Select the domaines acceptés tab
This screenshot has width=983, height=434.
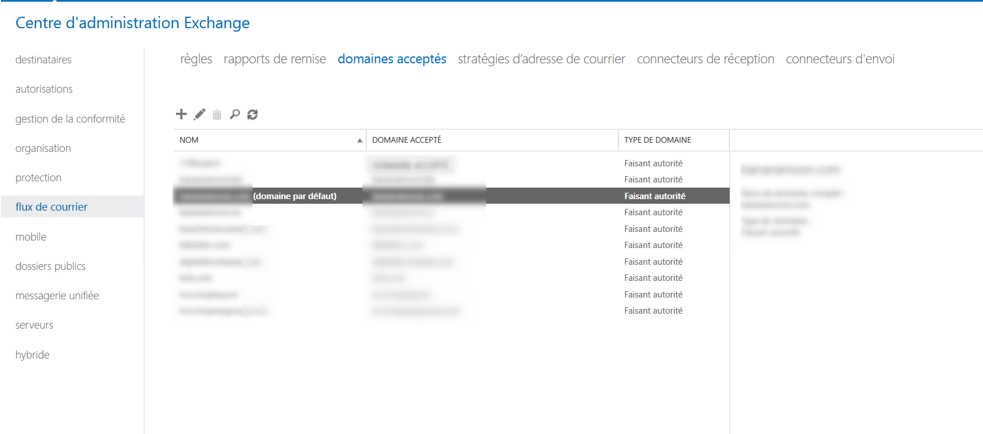click(x=392, y=59)
